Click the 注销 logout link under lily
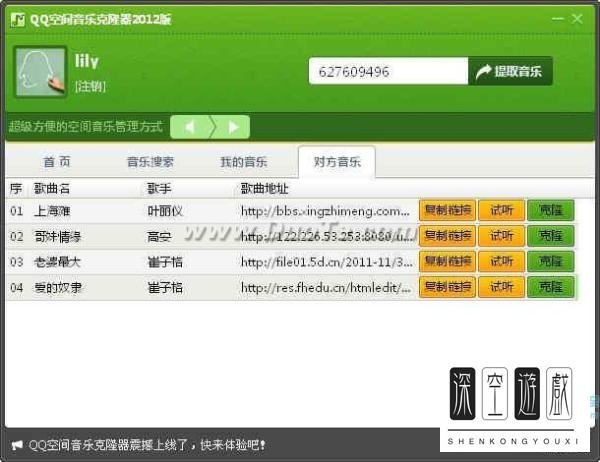Image resolution: width=600 pixels, height=462 pixels. (x=90, y=87)
